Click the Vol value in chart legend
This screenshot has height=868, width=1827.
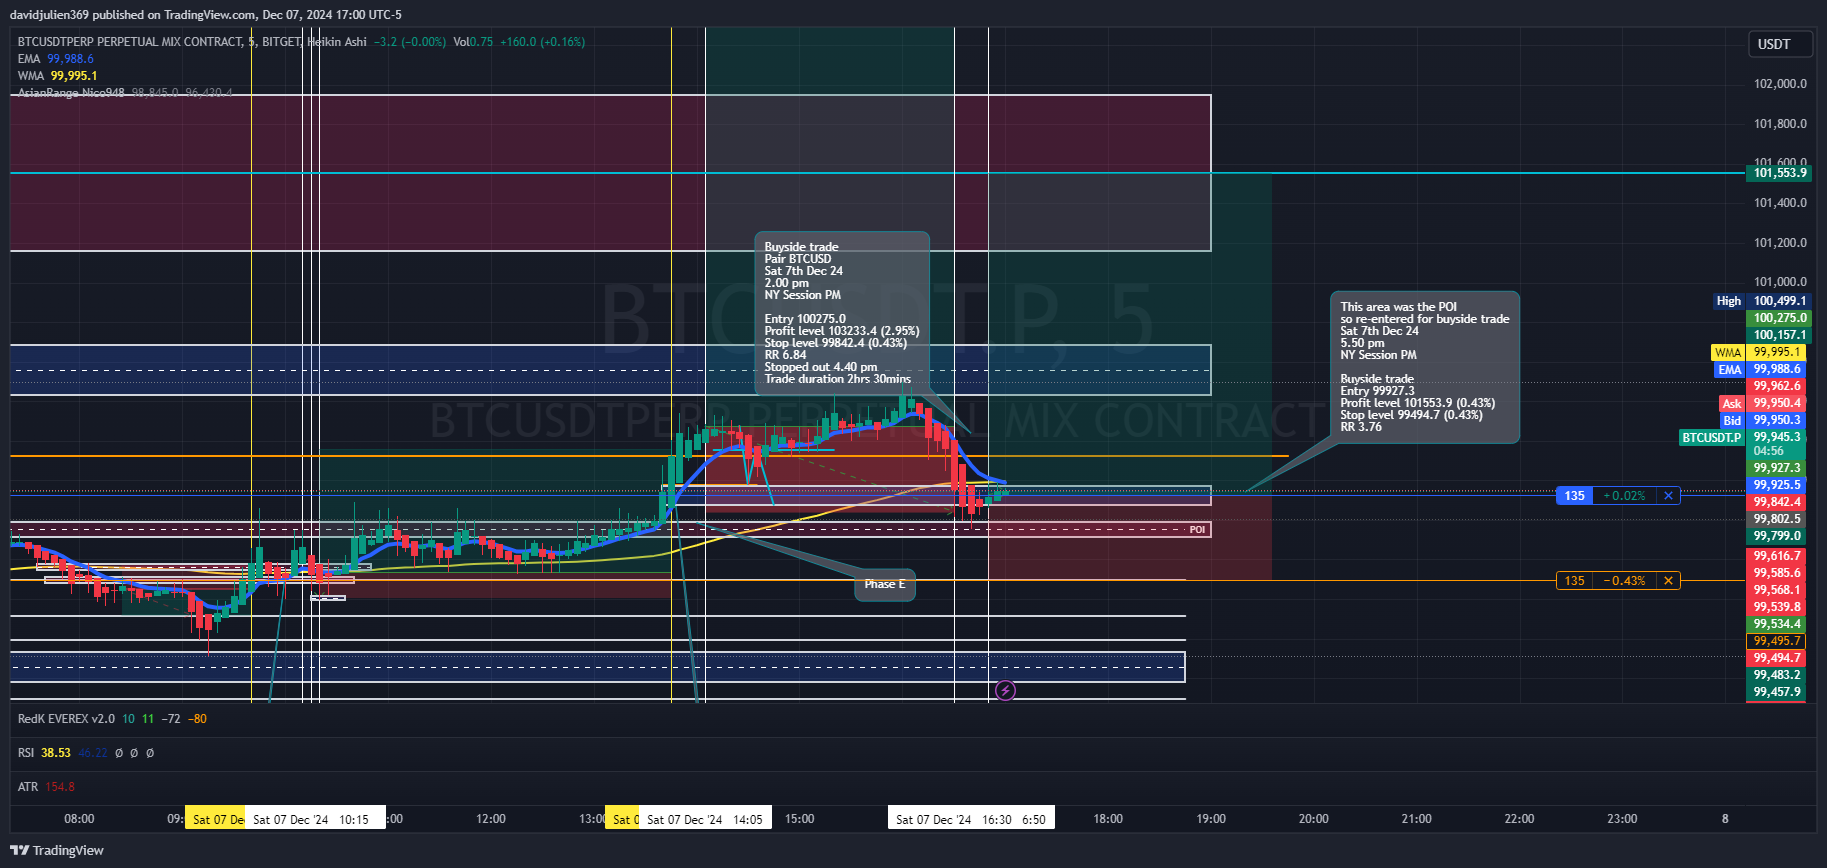pos(473,42)
